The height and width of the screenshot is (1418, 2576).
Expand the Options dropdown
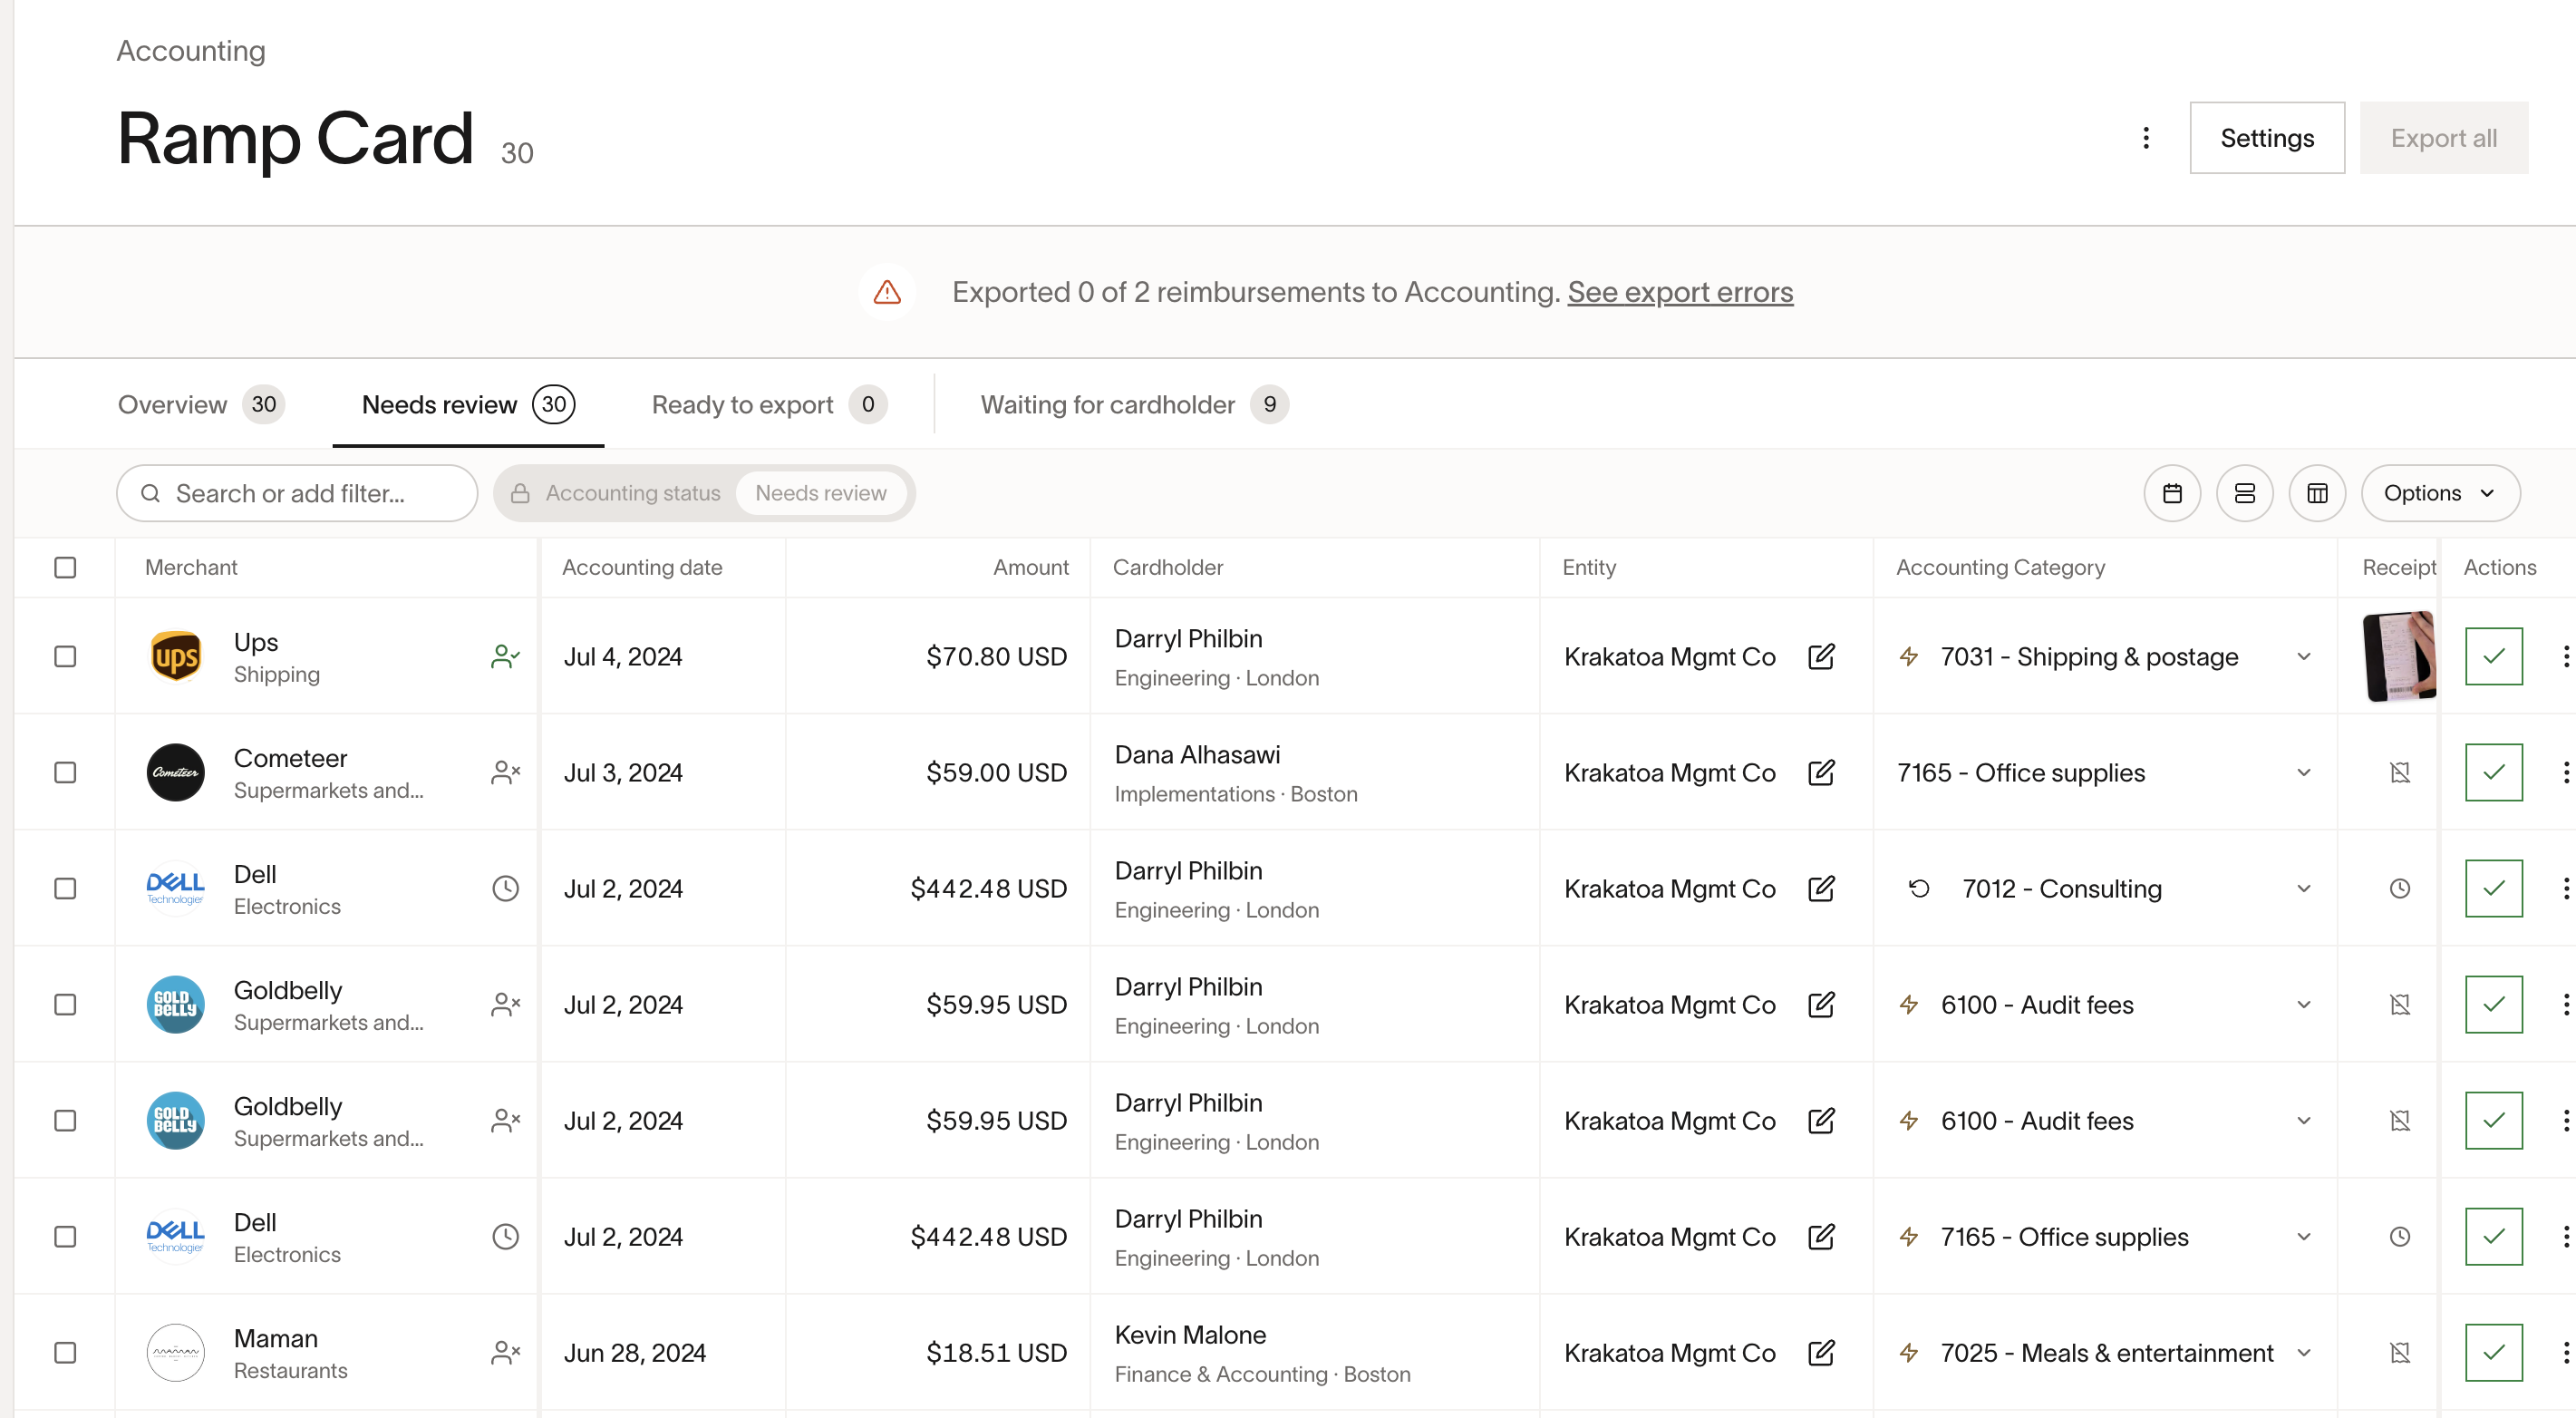2439,493
